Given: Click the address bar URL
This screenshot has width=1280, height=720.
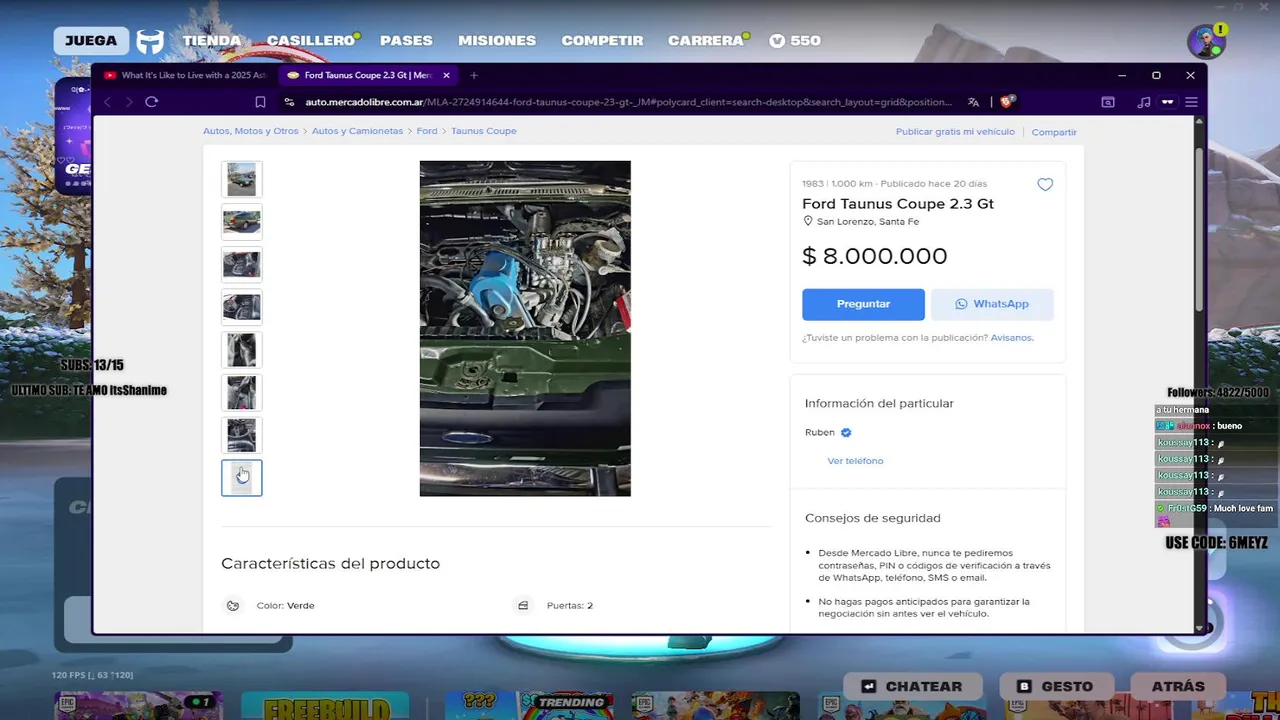Looking at the screenshot, I should [x=628, y=102].
